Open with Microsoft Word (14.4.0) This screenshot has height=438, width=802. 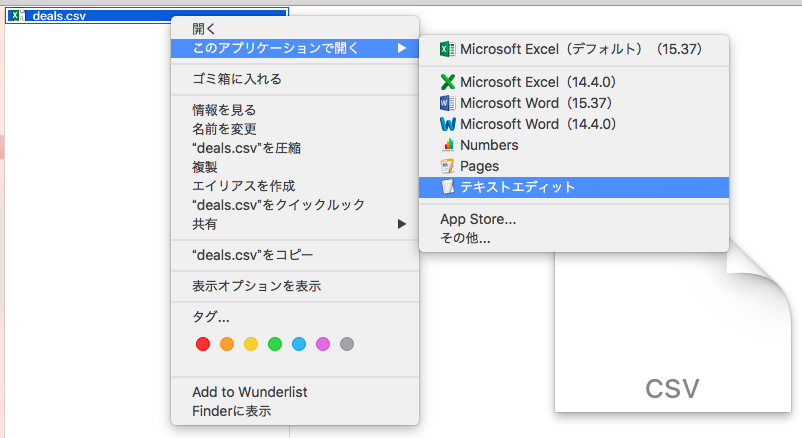coord(574,124)
